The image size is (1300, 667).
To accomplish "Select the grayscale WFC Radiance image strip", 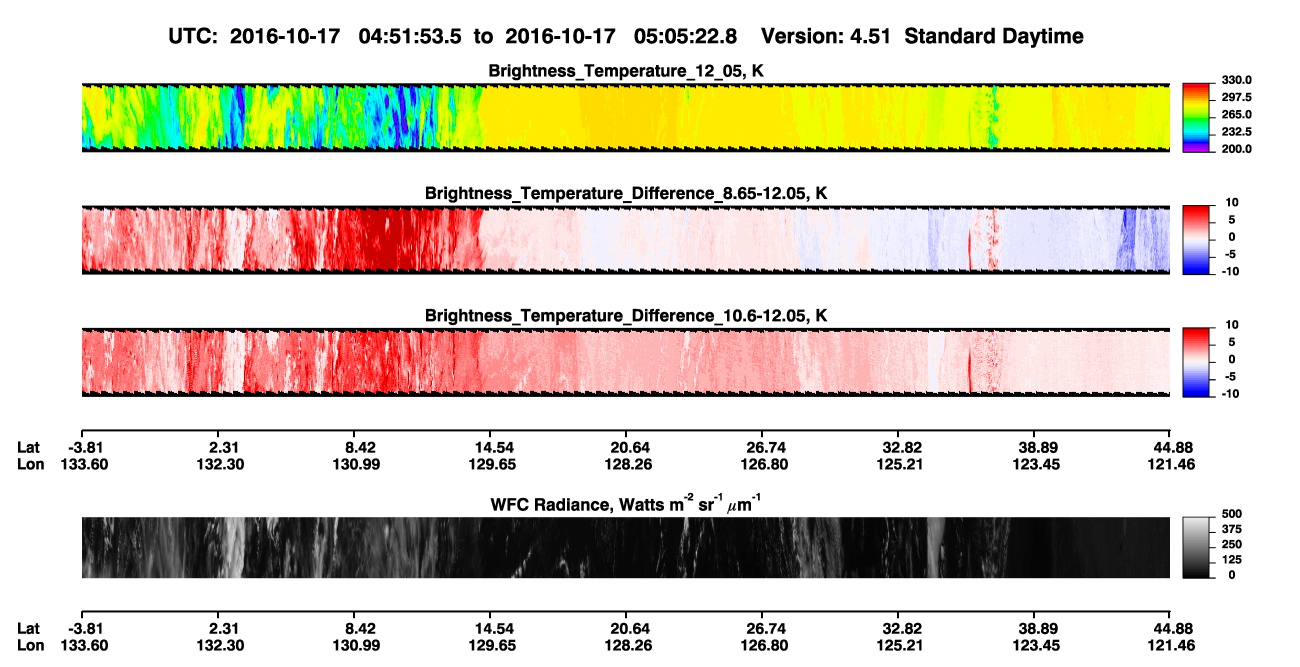I will [625, 547].
